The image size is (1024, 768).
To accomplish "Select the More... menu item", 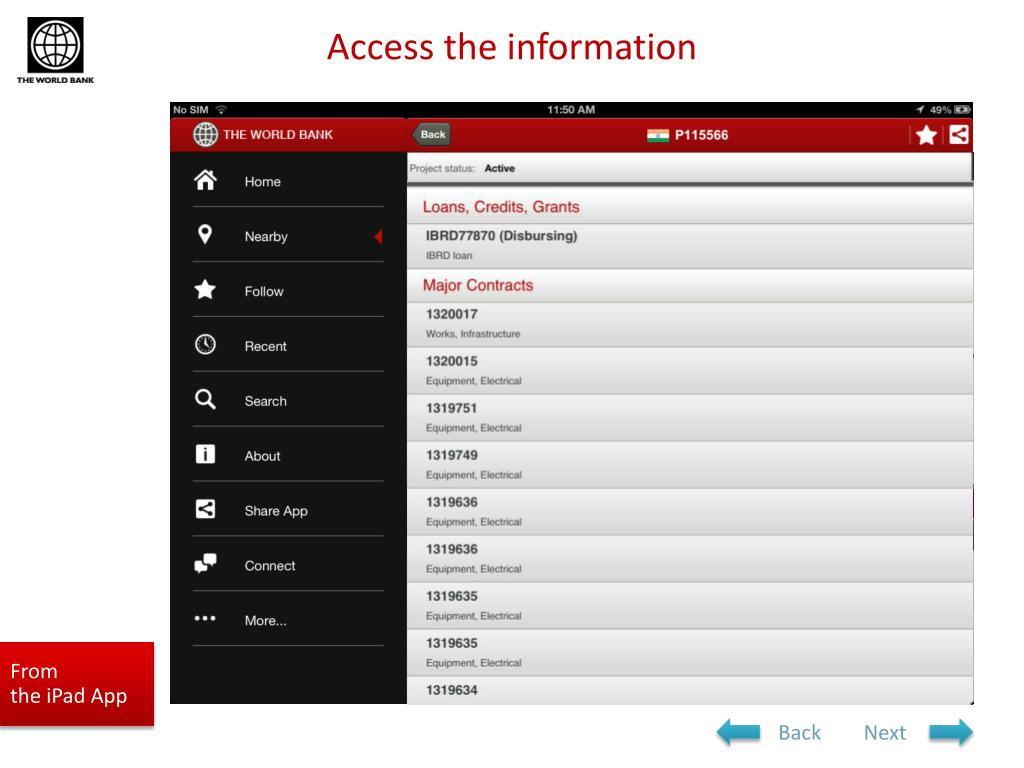I will [x=288, y=620].
